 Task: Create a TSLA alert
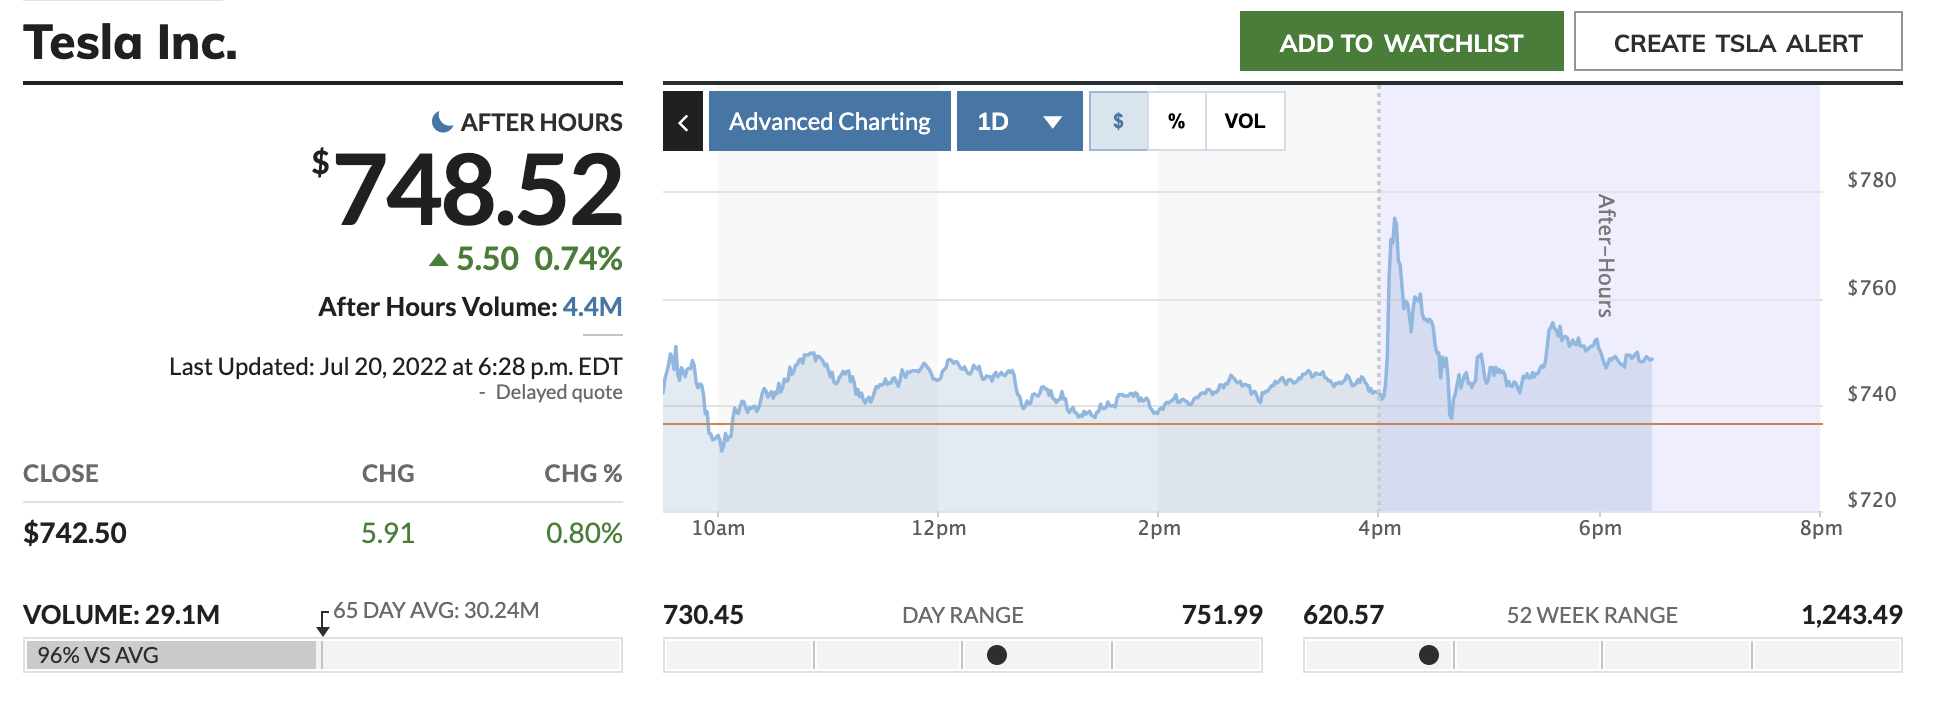[1738, 41]
